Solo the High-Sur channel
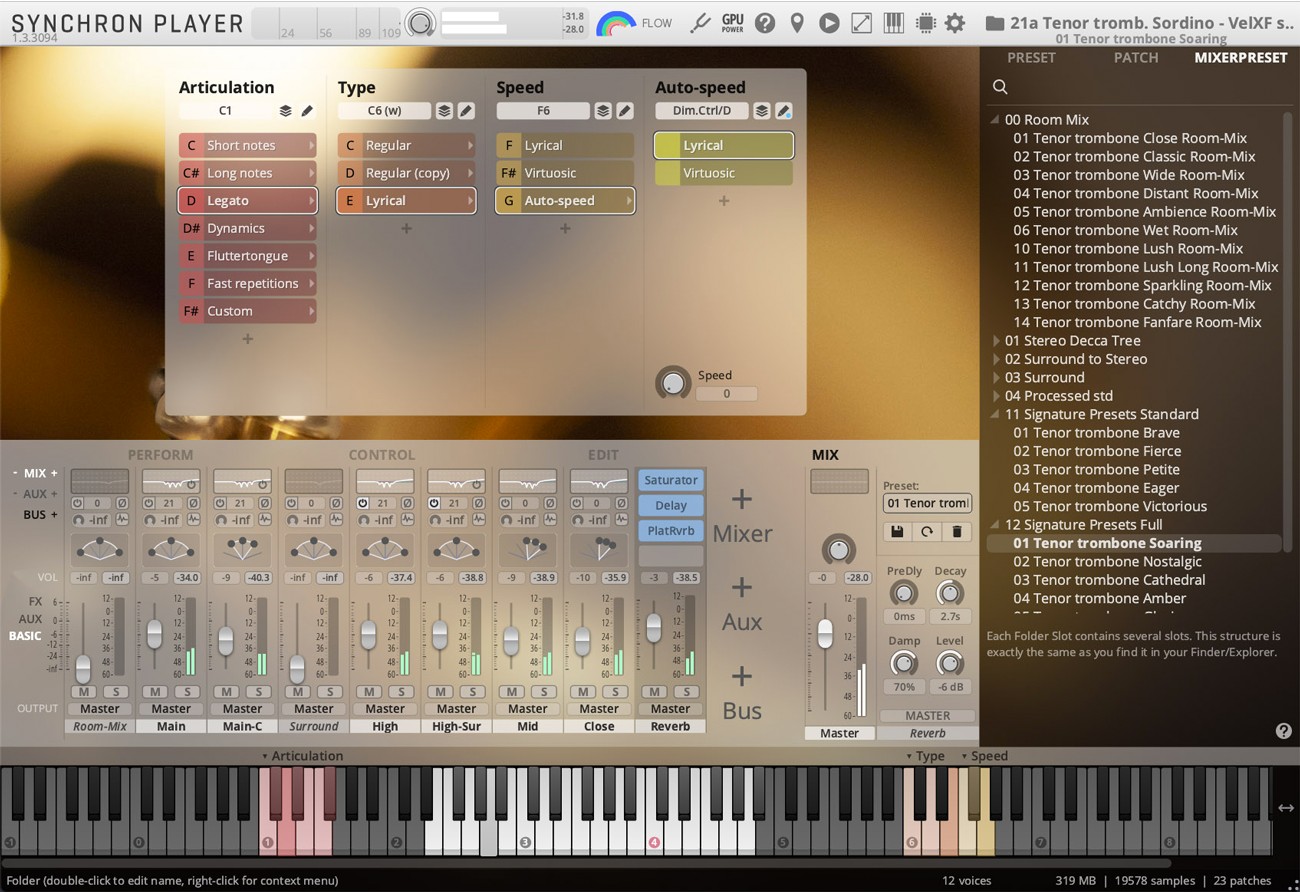The image size is (1300, 892). (473, 692)
